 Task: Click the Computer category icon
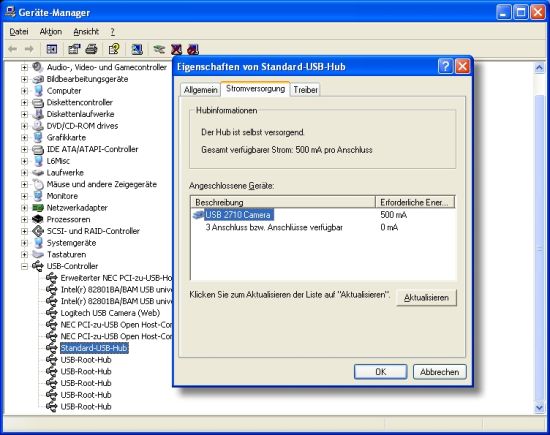click(38, 91)
